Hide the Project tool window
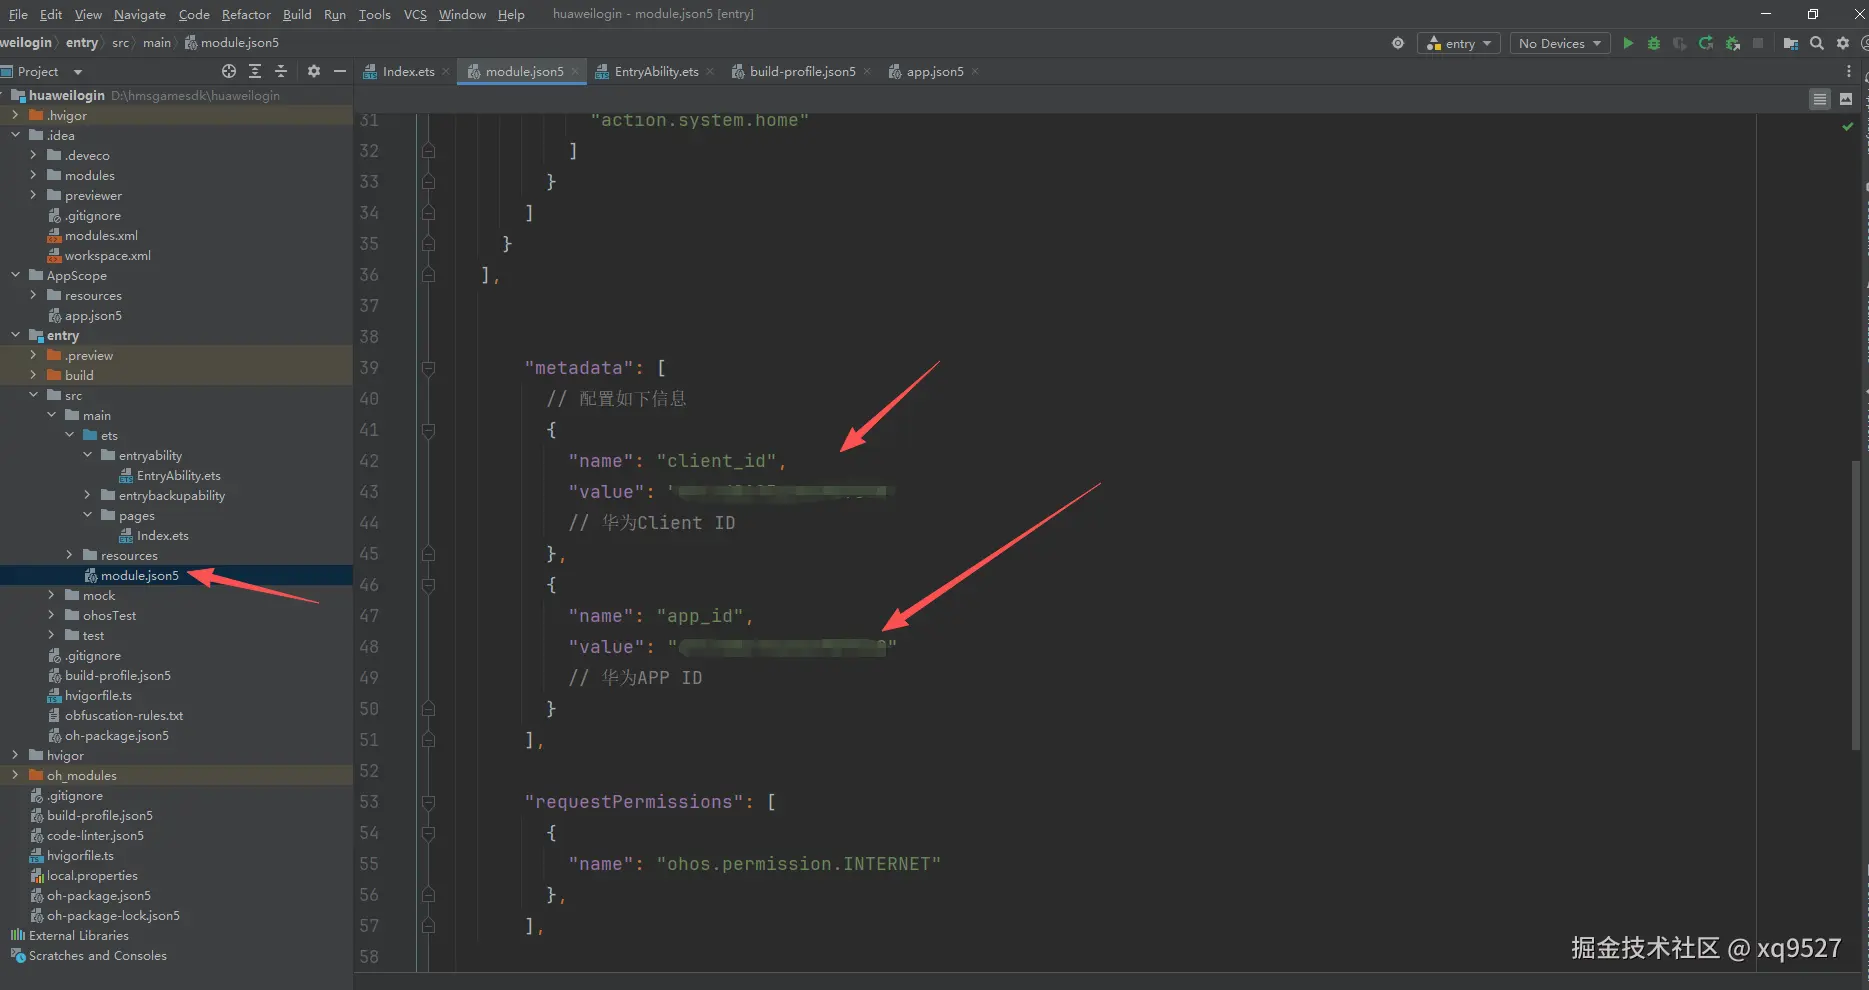 340,71
